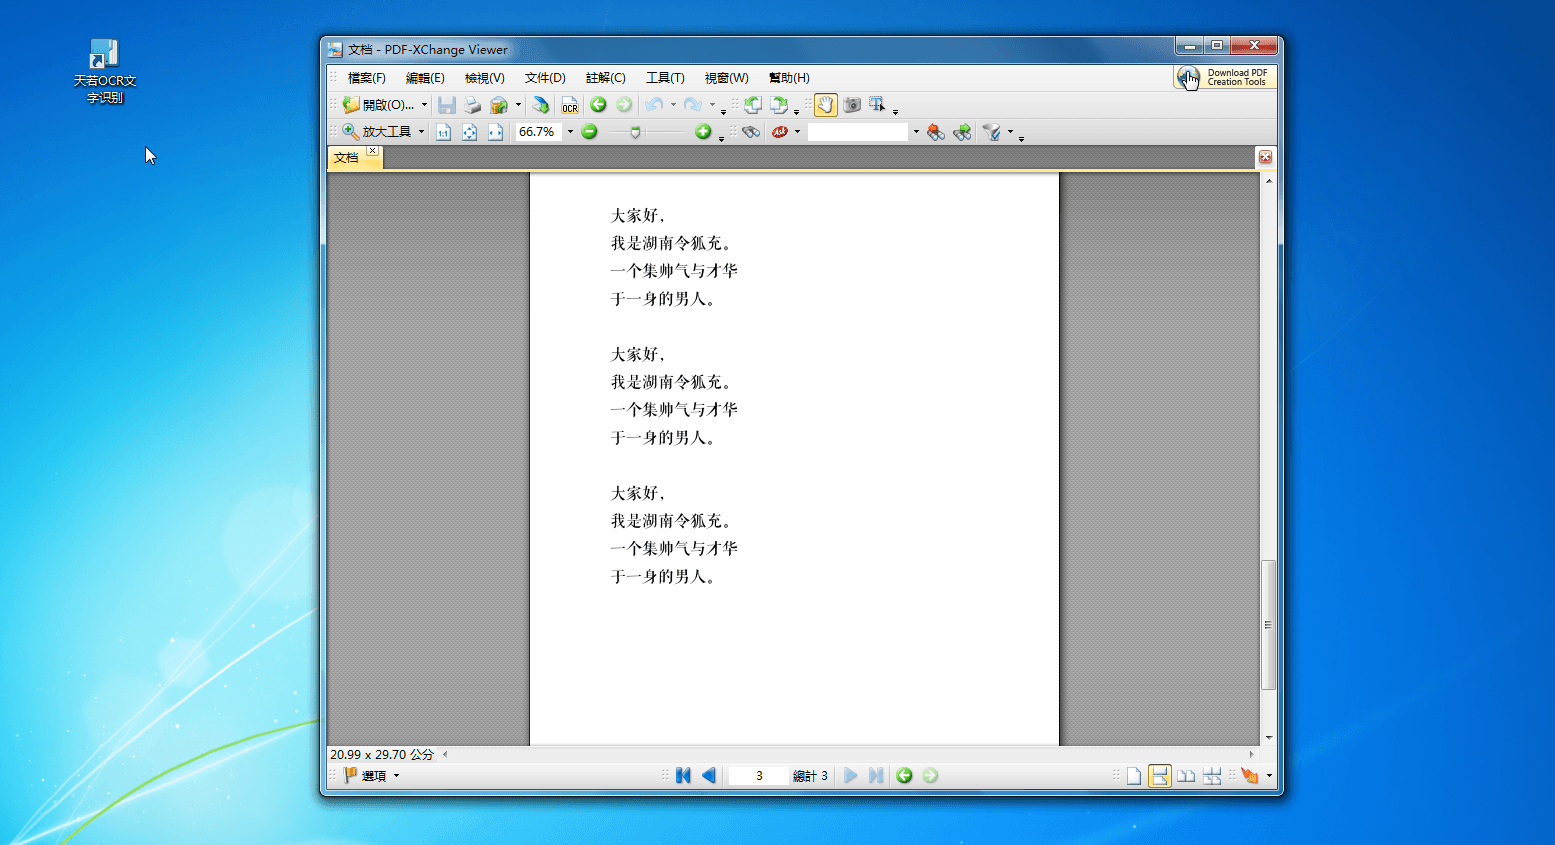Run the OCR tool icon
The height and width of the screenshot is (845, 1555).
570,105
